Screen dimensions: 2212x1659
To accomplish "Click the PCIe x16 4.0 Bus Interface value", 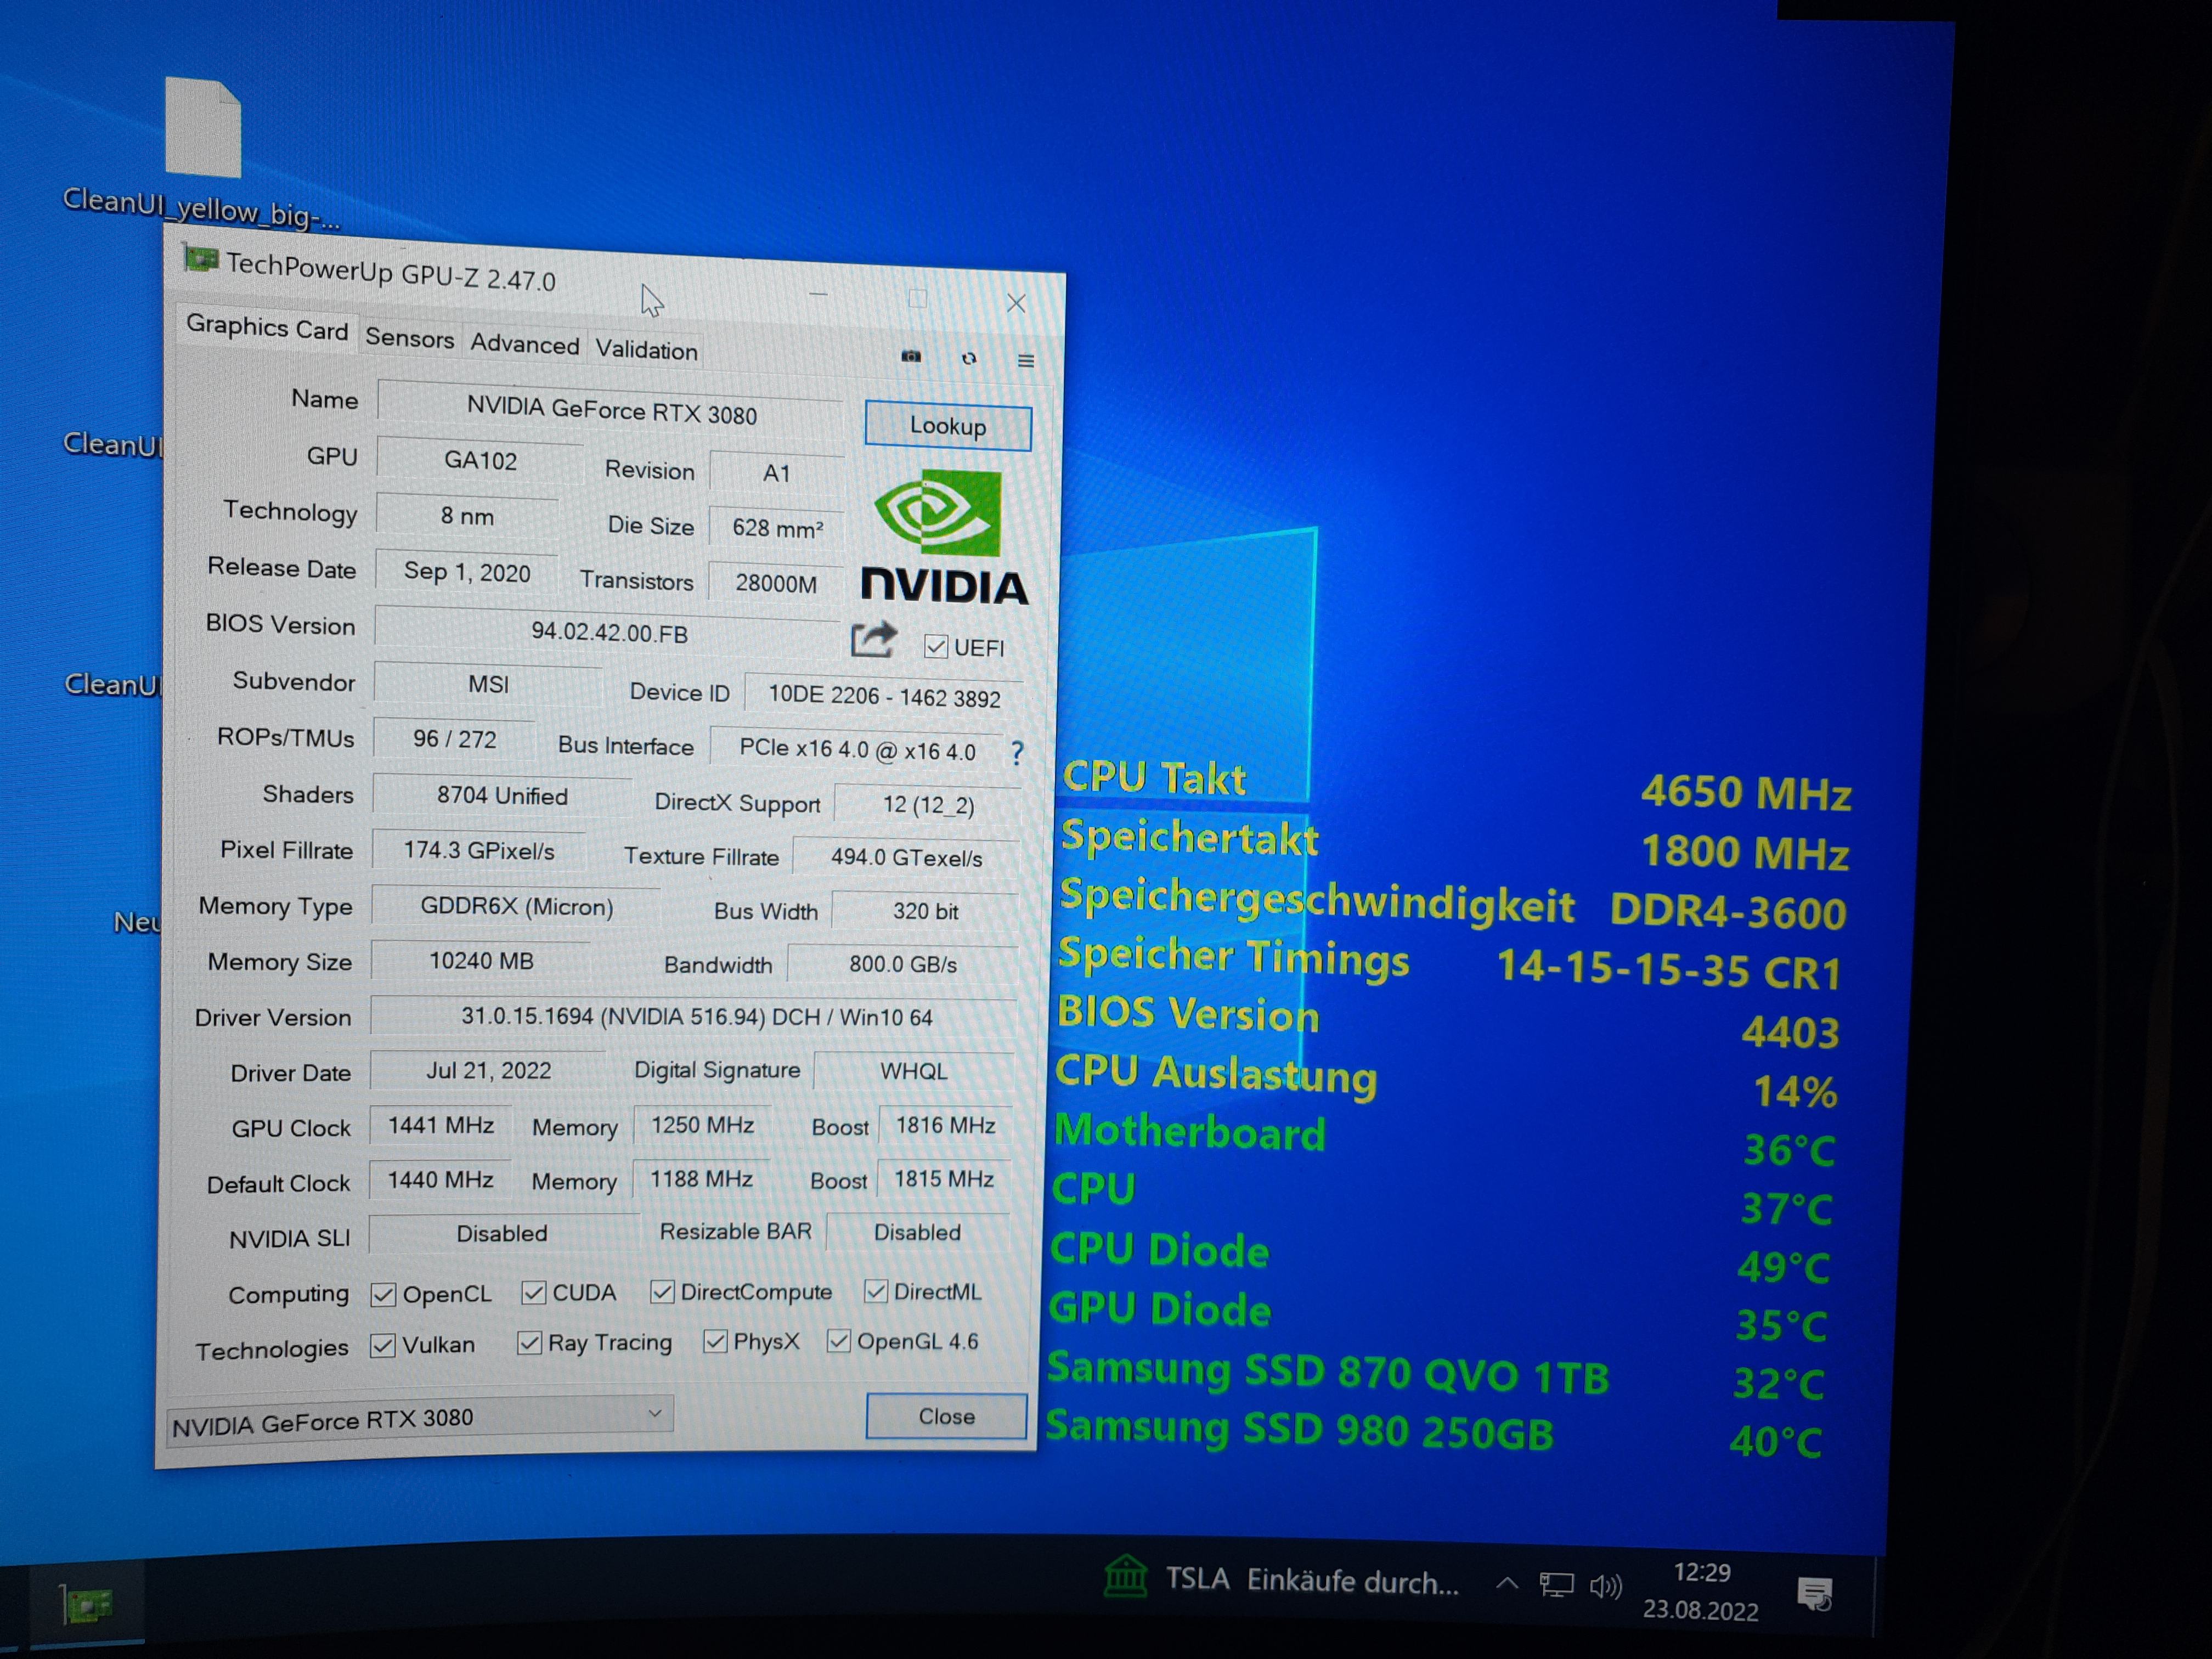I will 857,750.
